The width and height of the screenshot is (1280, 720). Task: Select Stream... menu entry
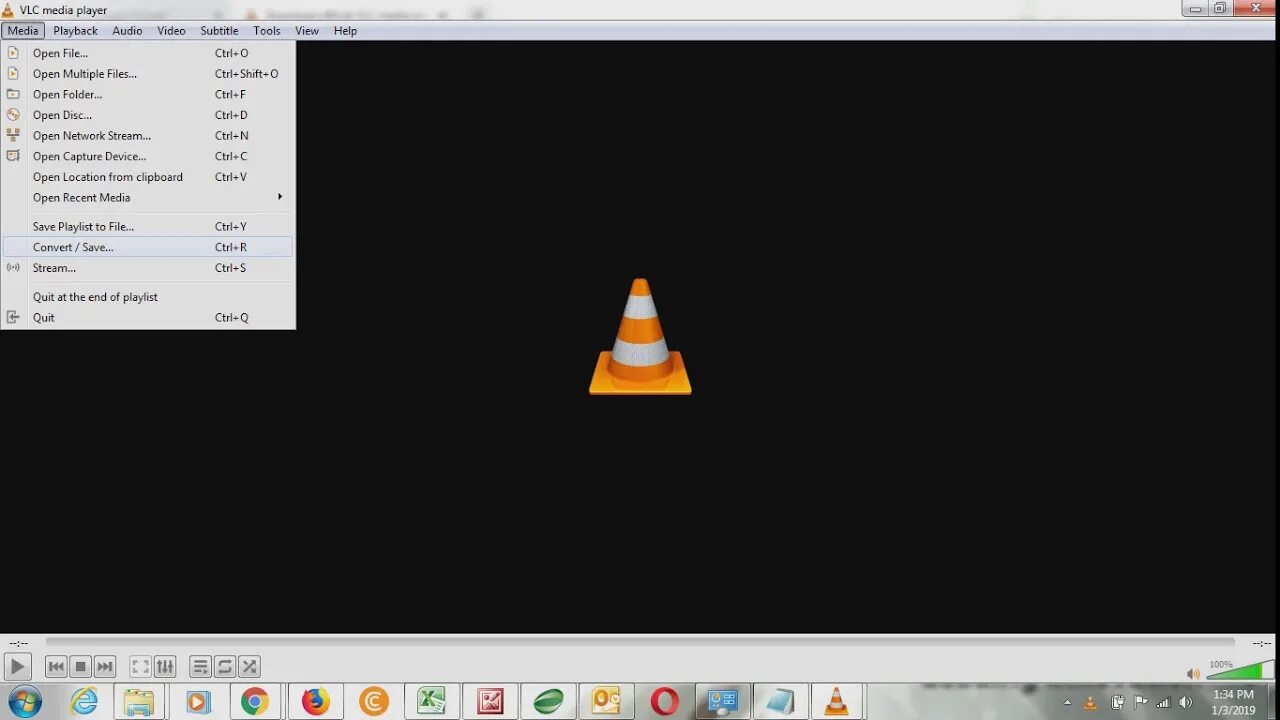pos(148,268)
